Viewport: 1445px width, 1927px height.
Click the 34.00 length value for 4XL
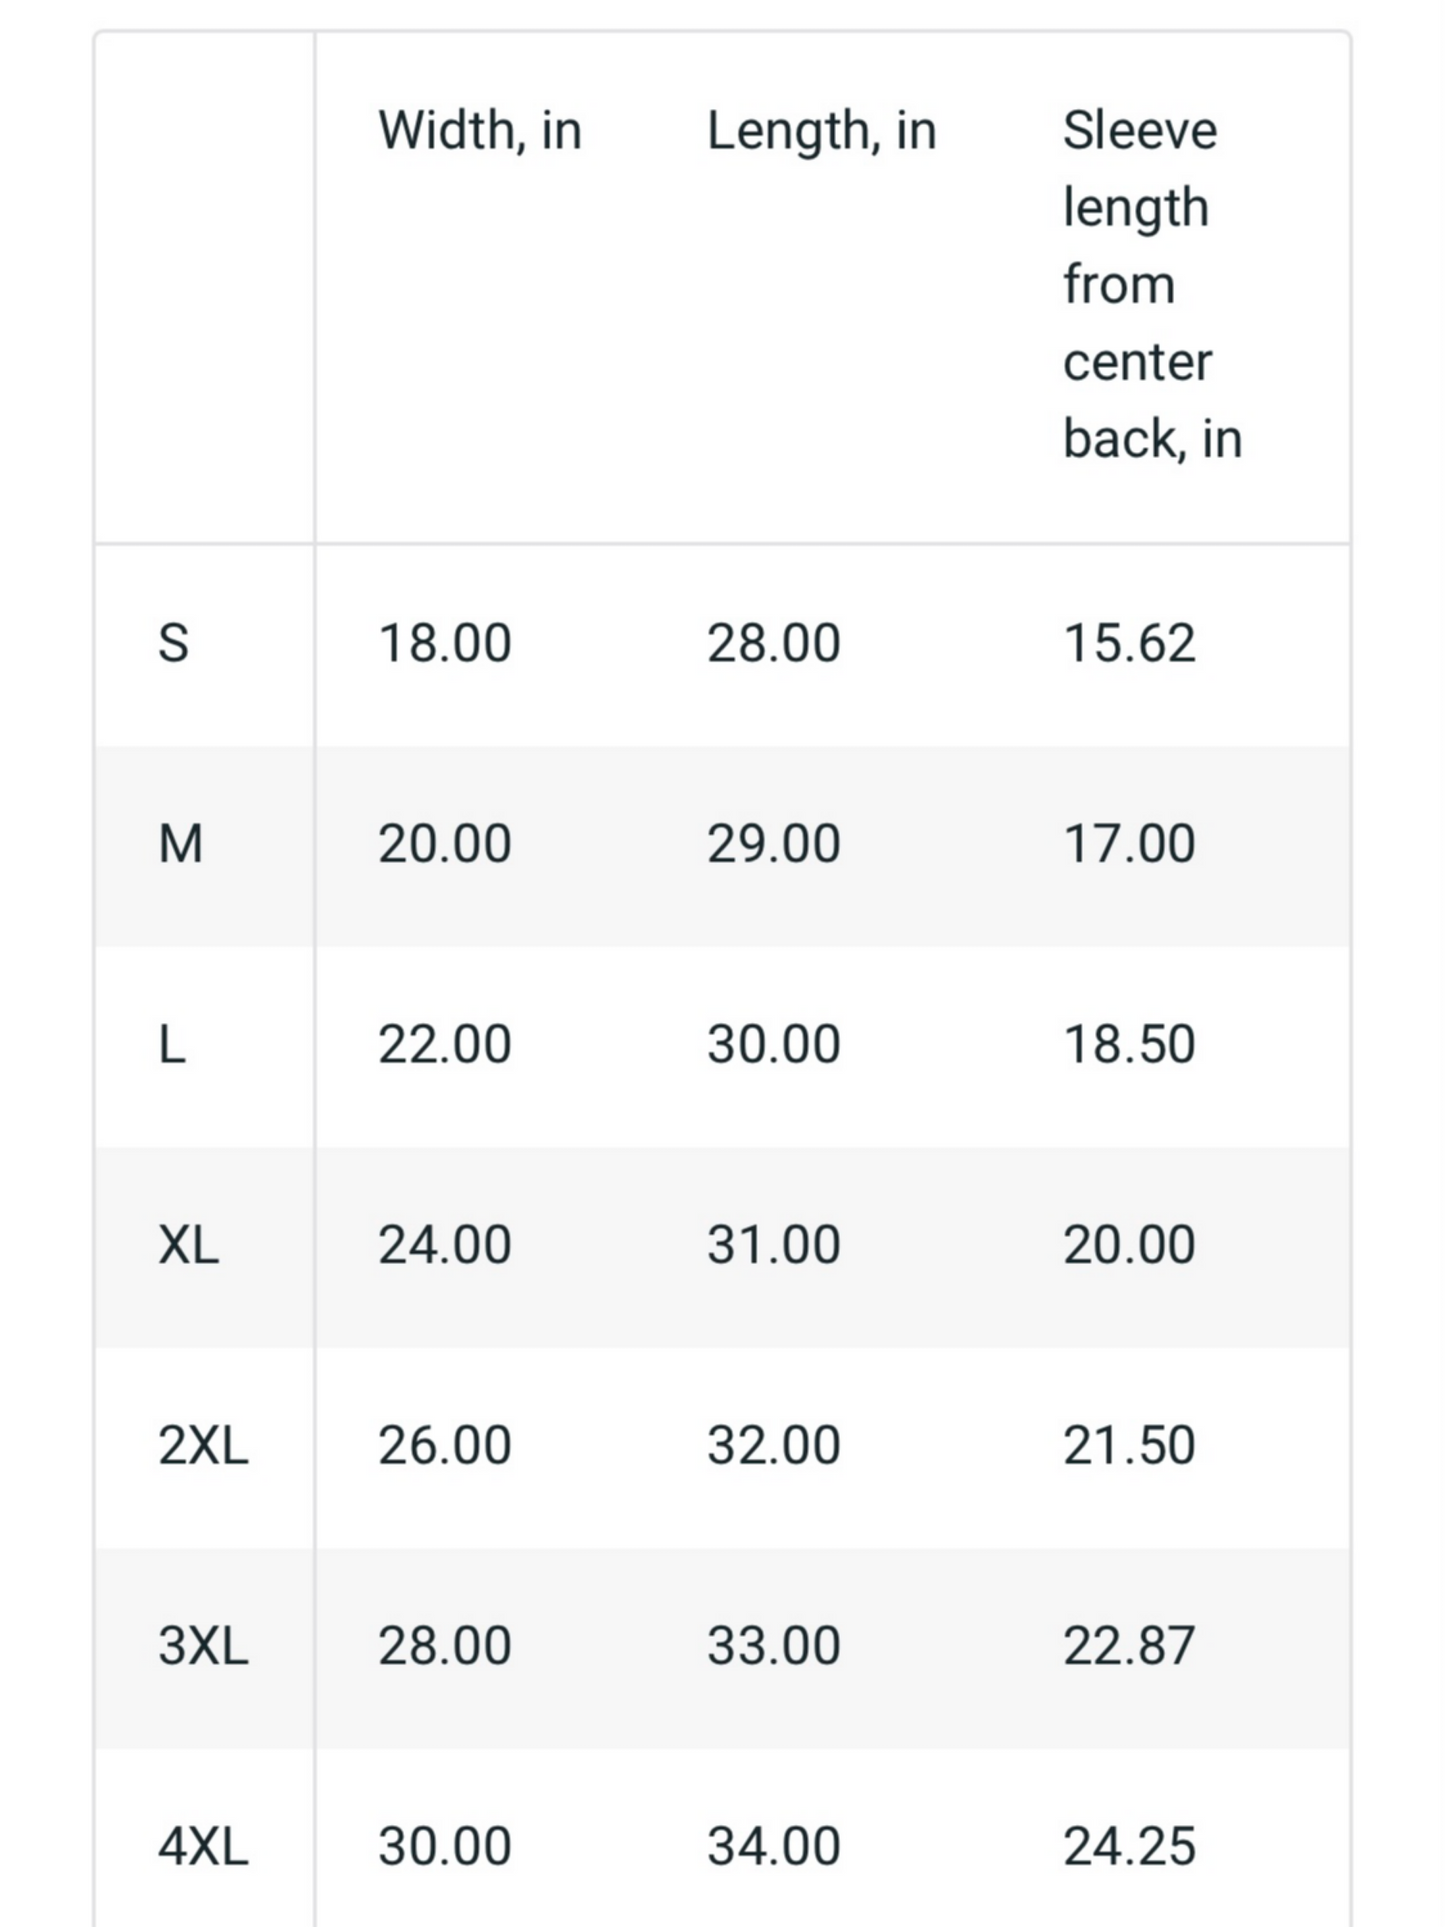[773, 1847]
